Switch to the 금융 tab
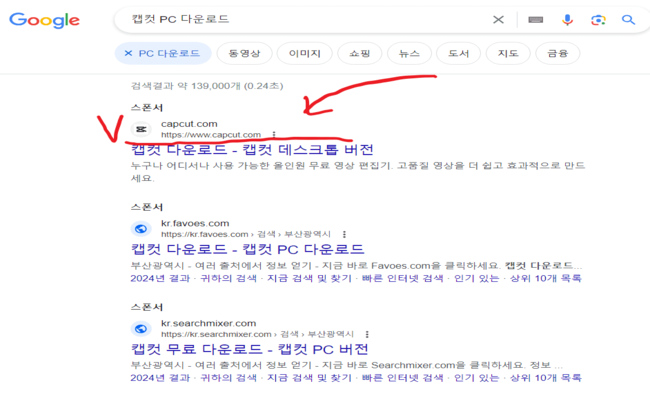Viewport: 650px width, 400px height. point(558,53)
